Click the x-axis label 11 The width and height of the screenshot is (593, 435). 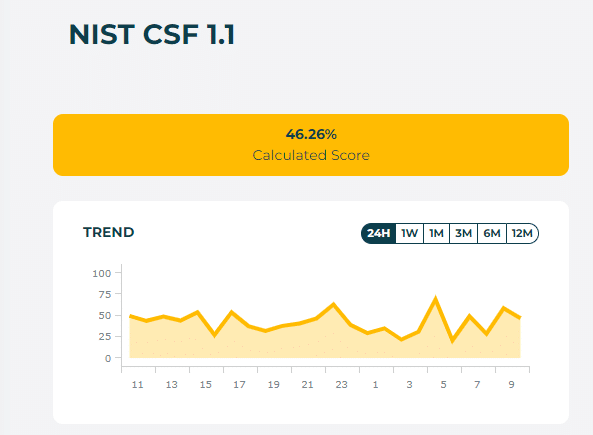[x=138, y=385]
